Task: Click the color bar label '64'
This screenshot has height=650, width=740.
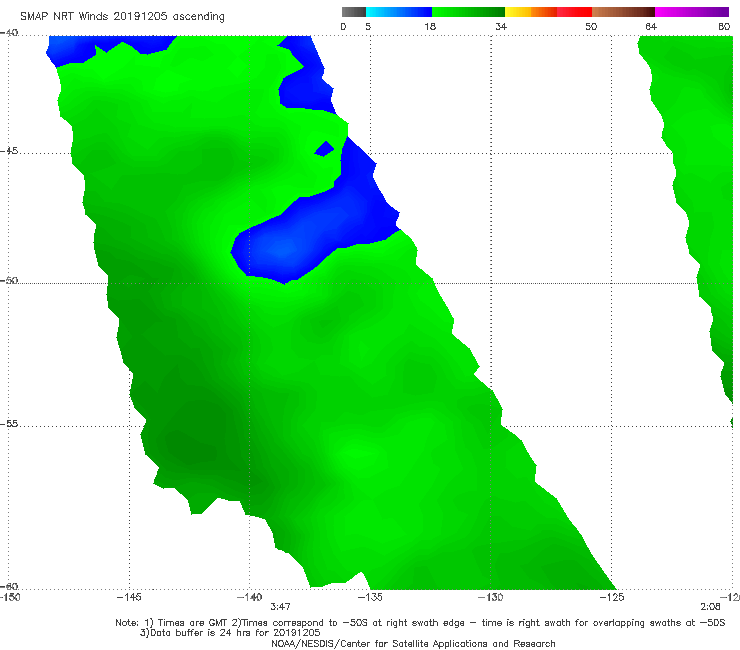Action: click(651, 26)
